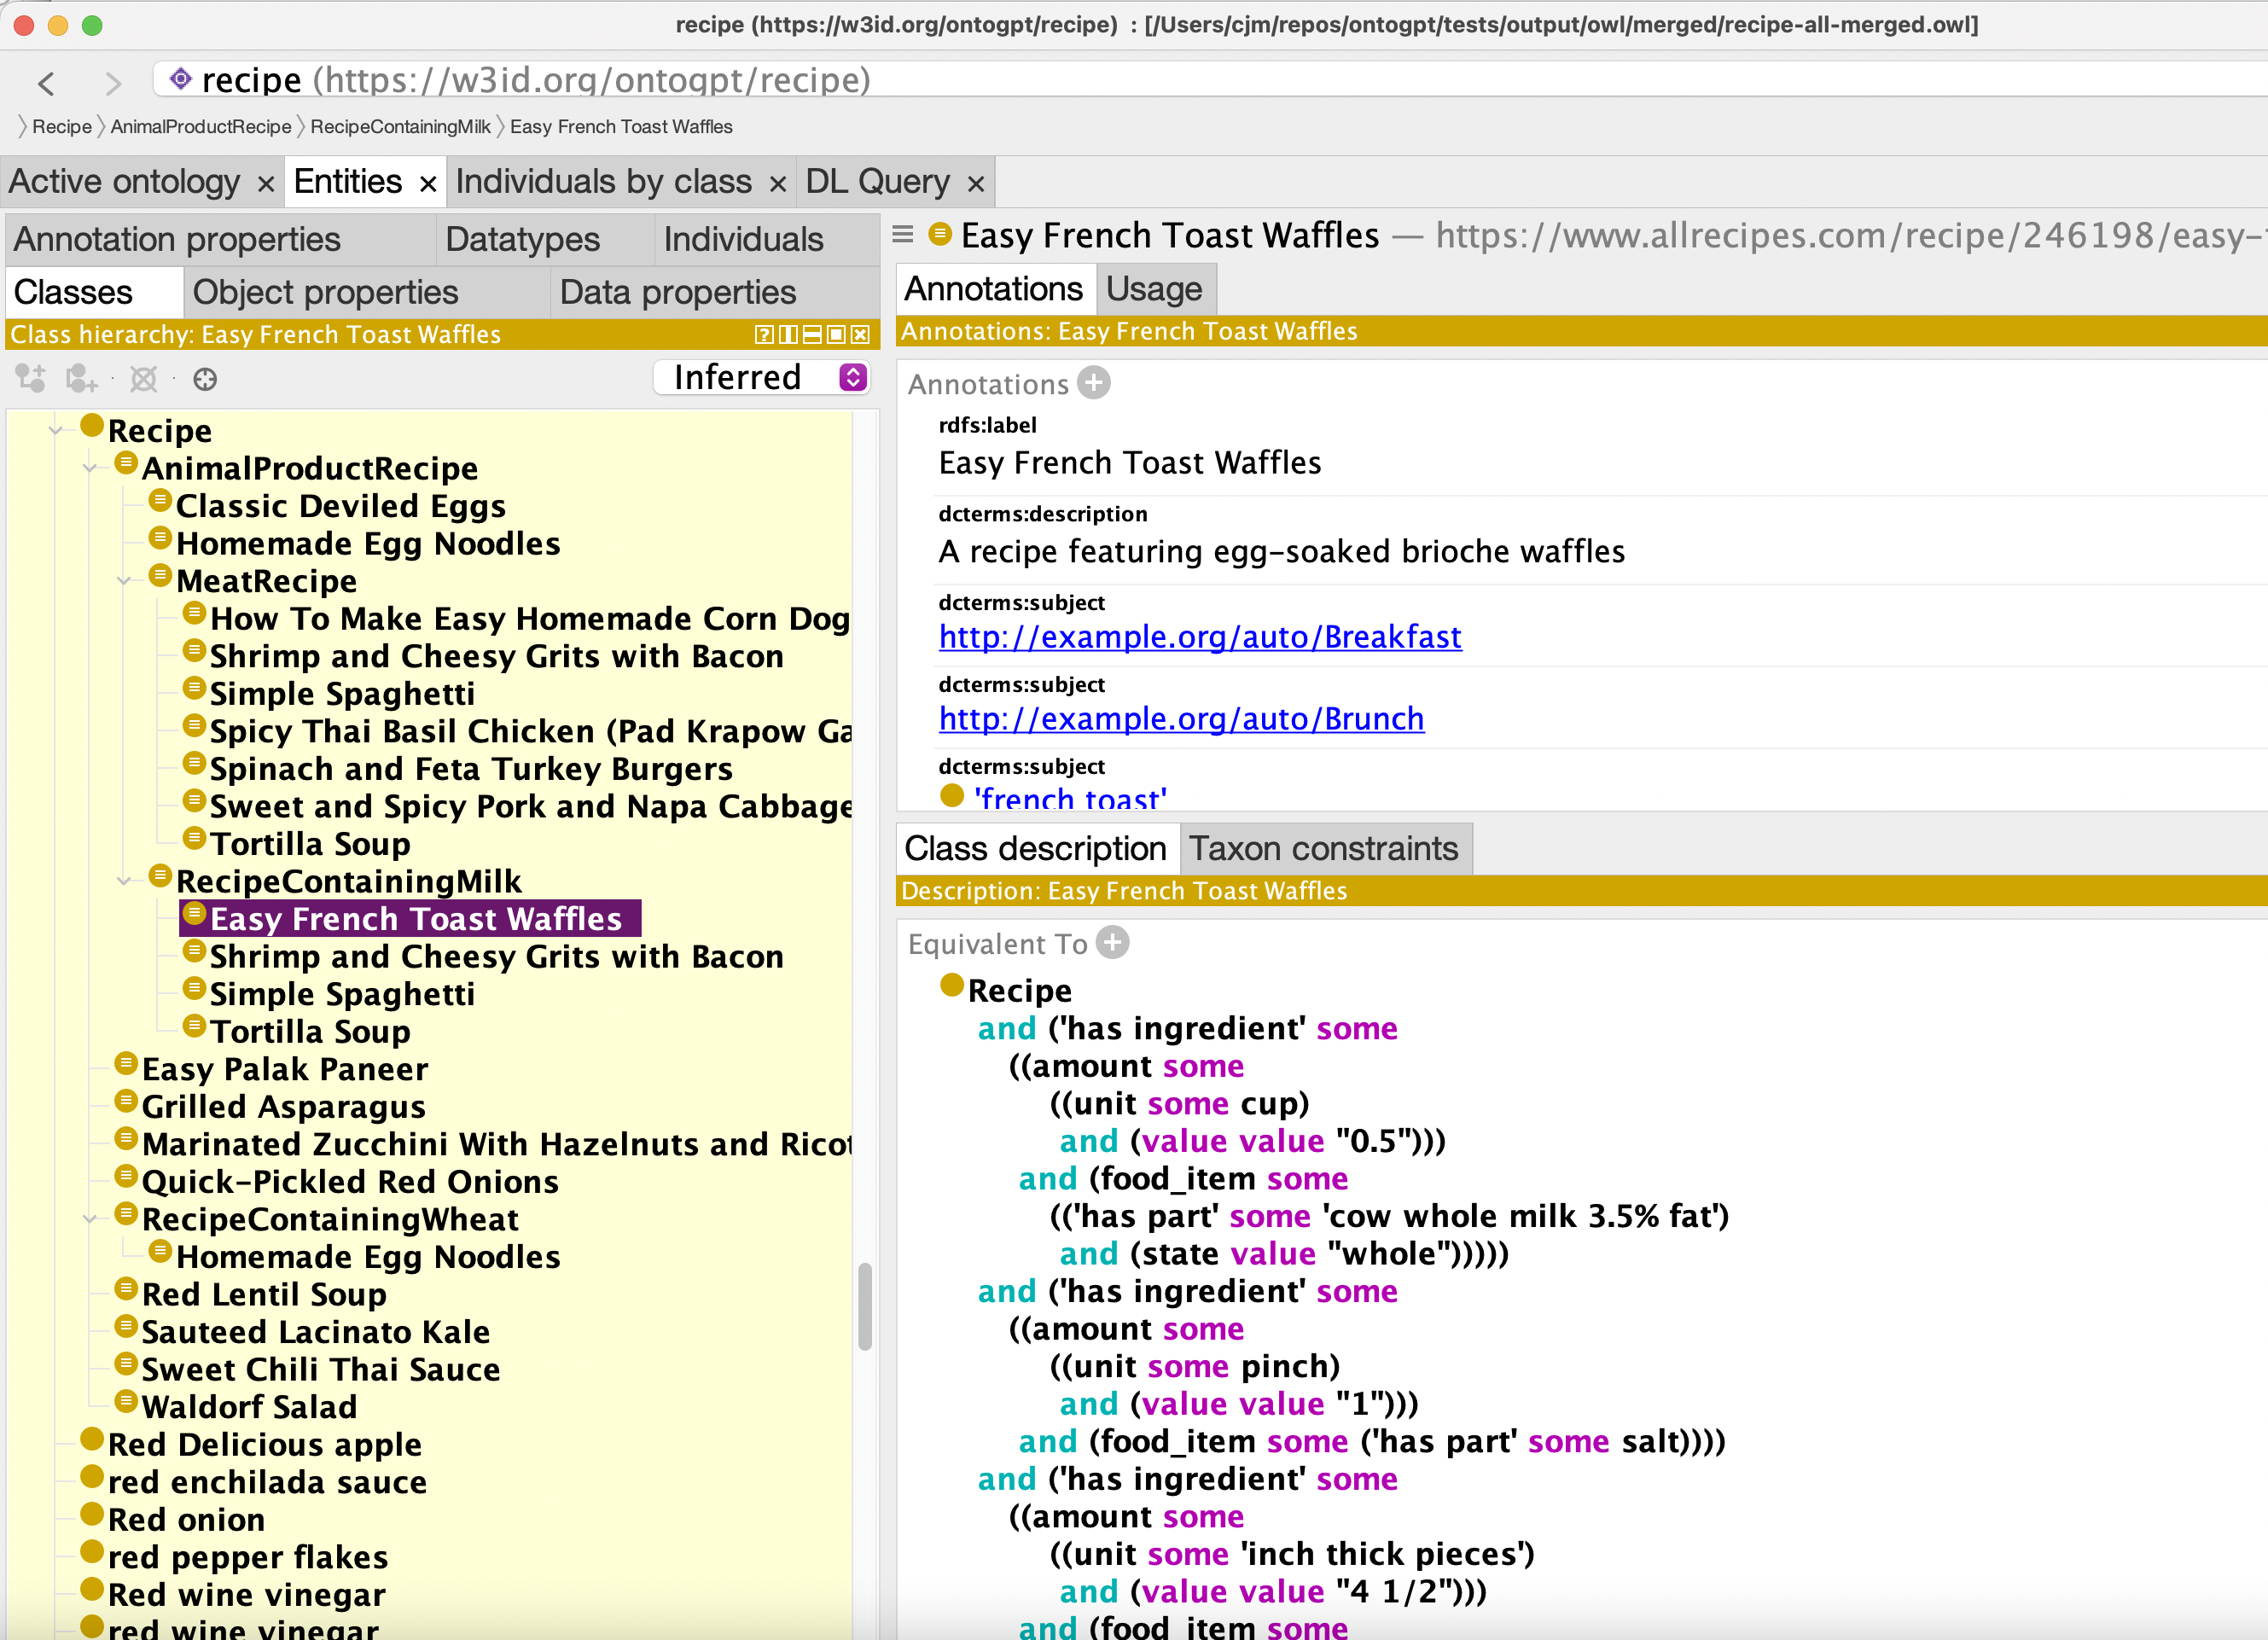Go back with the navigation arrow
Screen dimensions: 2268x1640
point(46,83)
